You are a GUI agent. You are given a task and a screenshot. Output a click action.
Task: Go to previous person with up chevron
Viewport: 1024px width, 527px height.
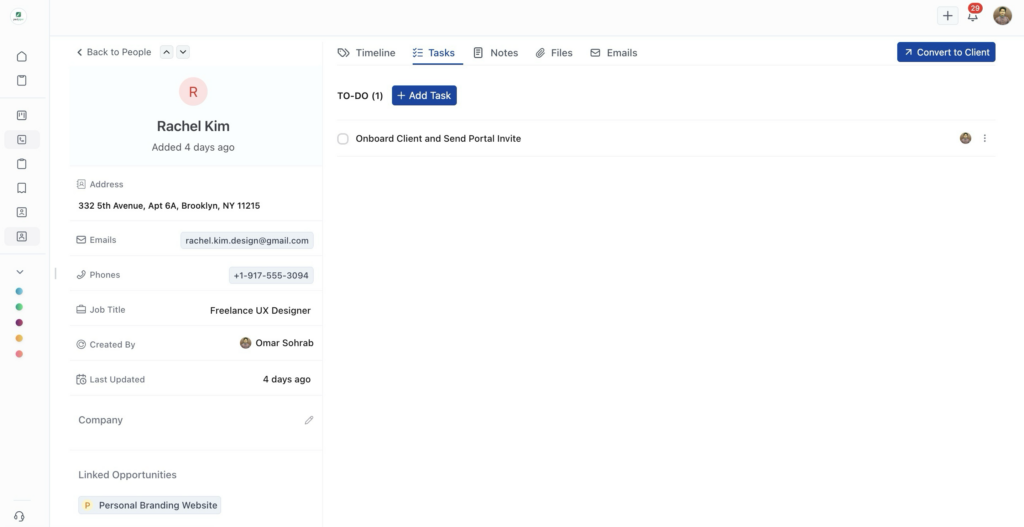pyautogui.click(x=167, y=52)
